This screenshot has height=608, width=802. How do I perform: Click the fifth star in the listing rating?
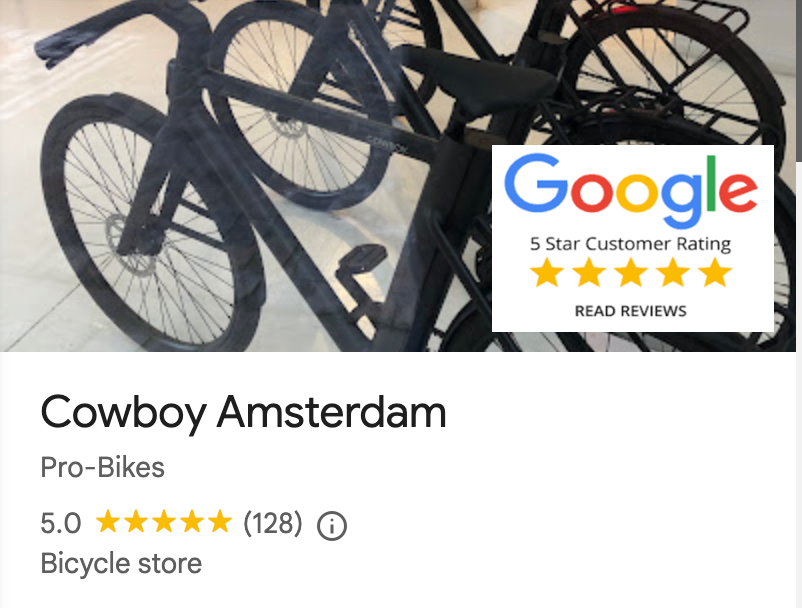tap(220, 522)
